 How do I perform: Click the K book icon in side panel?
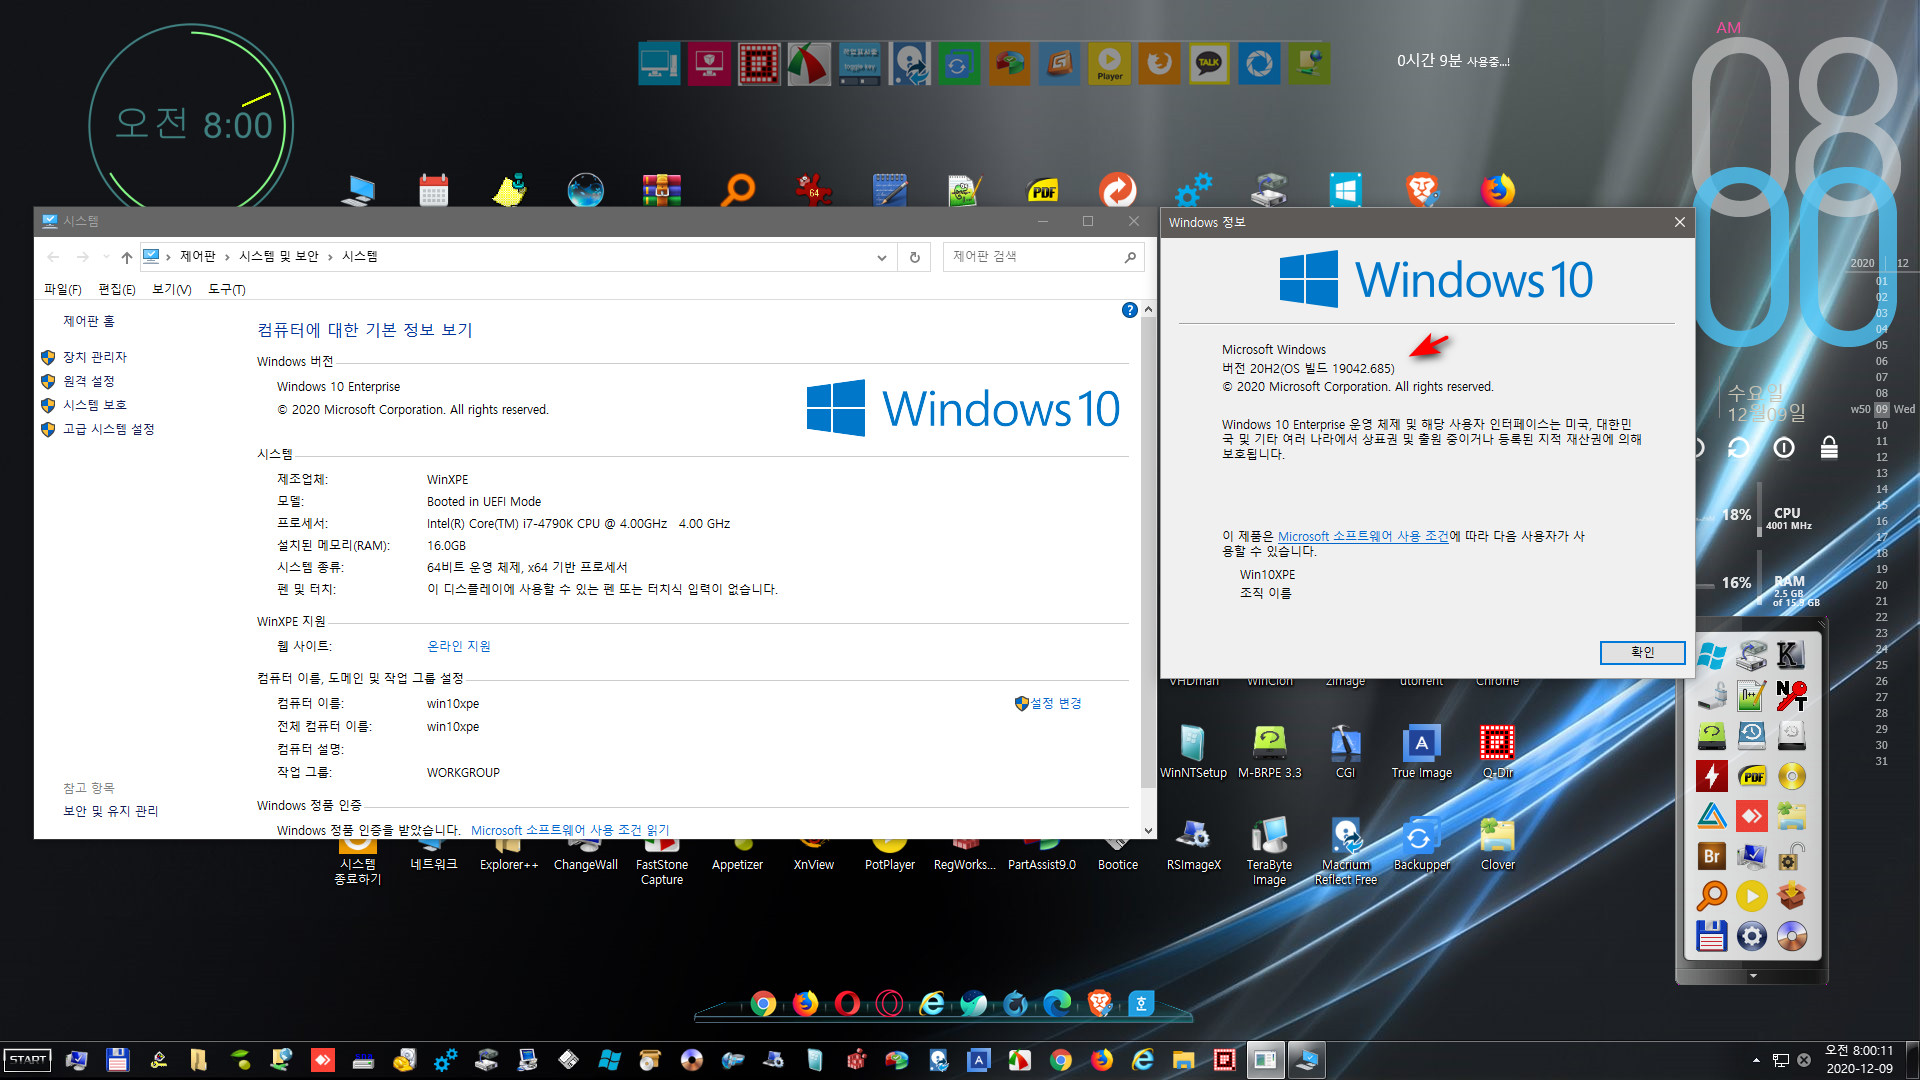tap(1791, 655)
